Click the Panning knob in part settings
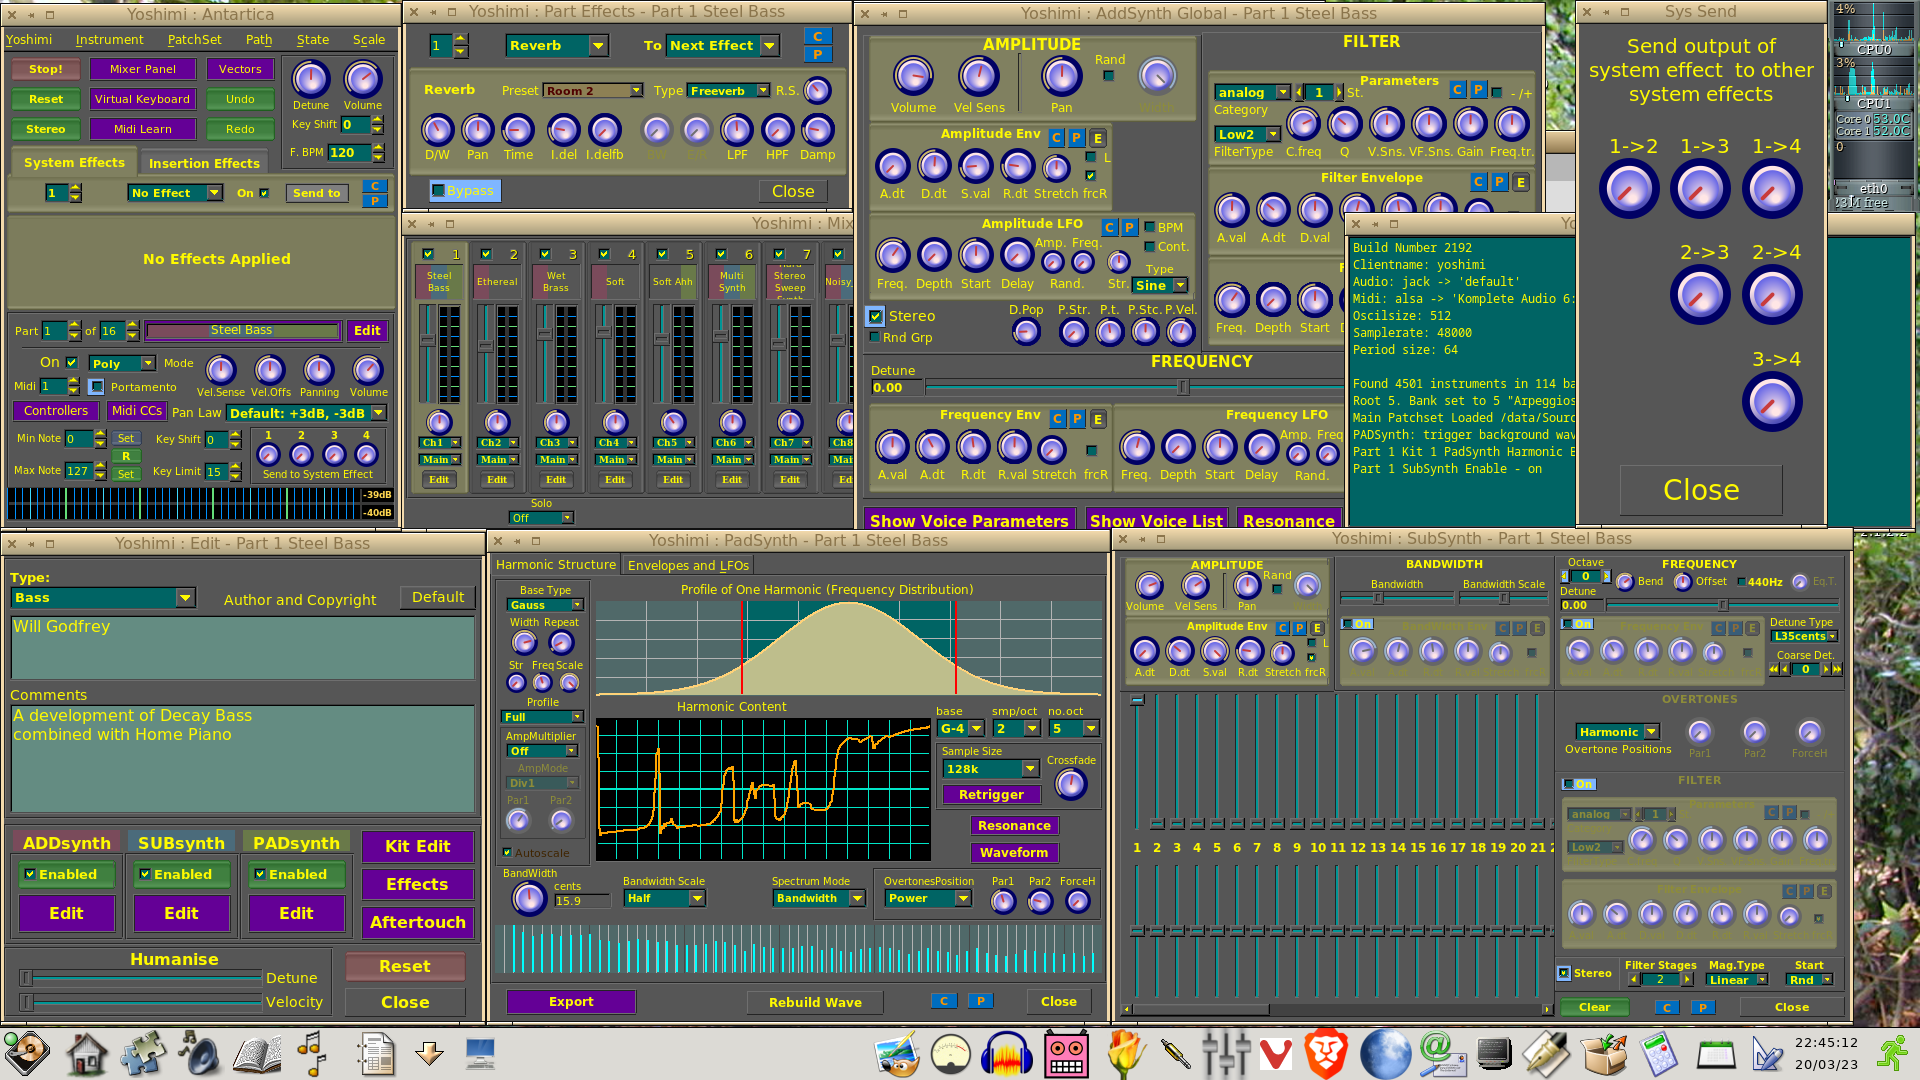The width and height of the screenshot is (1920, 1080). click(x=318, y=370)
